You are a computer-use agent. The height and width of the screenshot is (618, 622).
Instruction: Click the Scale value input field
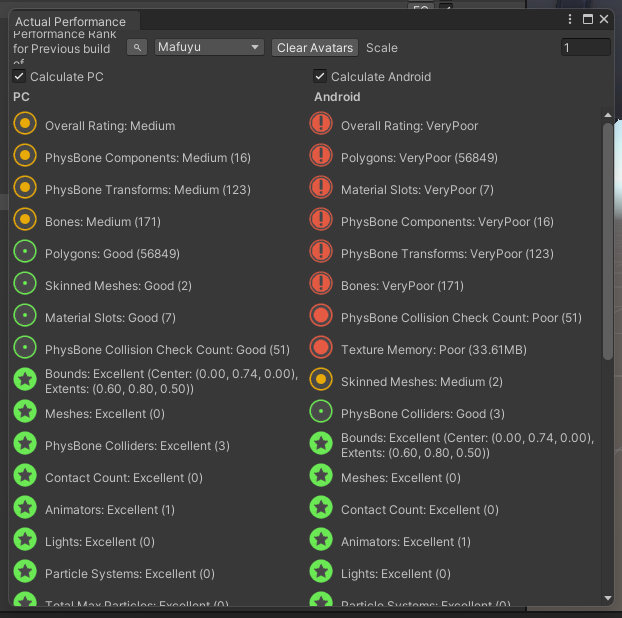click(585, 48)
